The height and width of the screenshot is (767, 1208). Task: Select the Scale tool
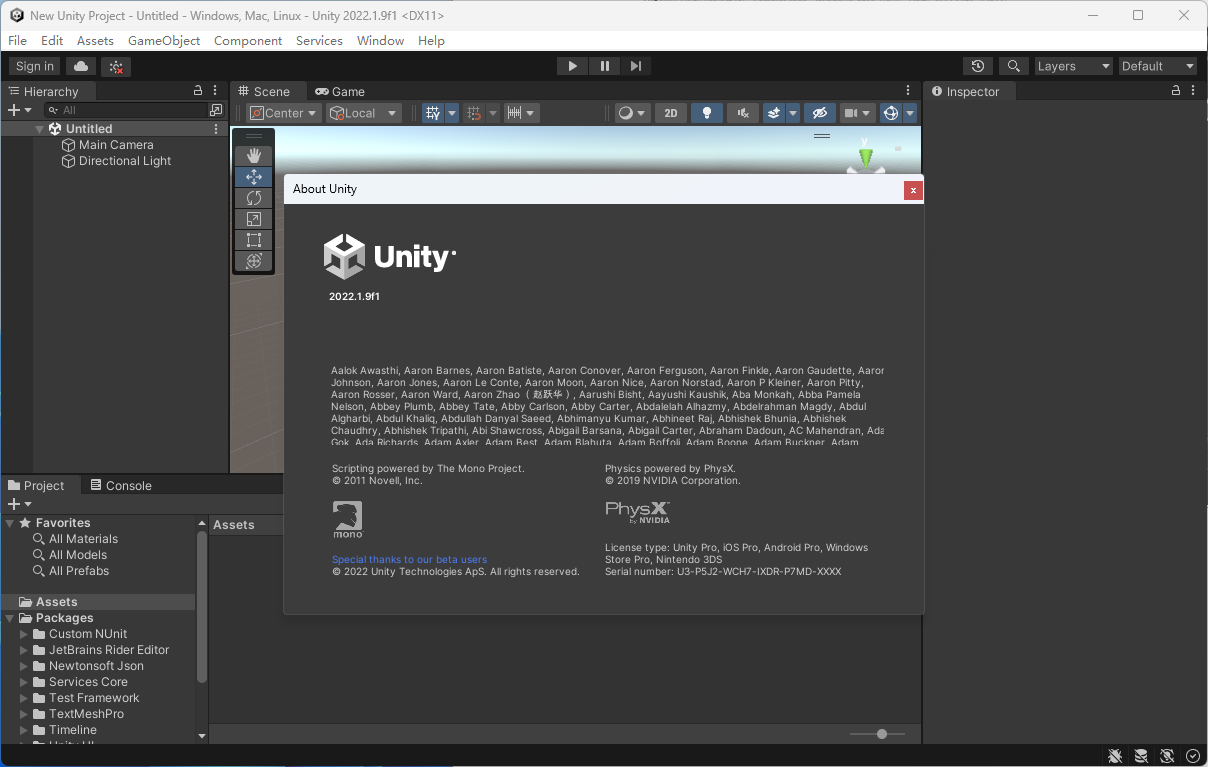click(253, 218)
